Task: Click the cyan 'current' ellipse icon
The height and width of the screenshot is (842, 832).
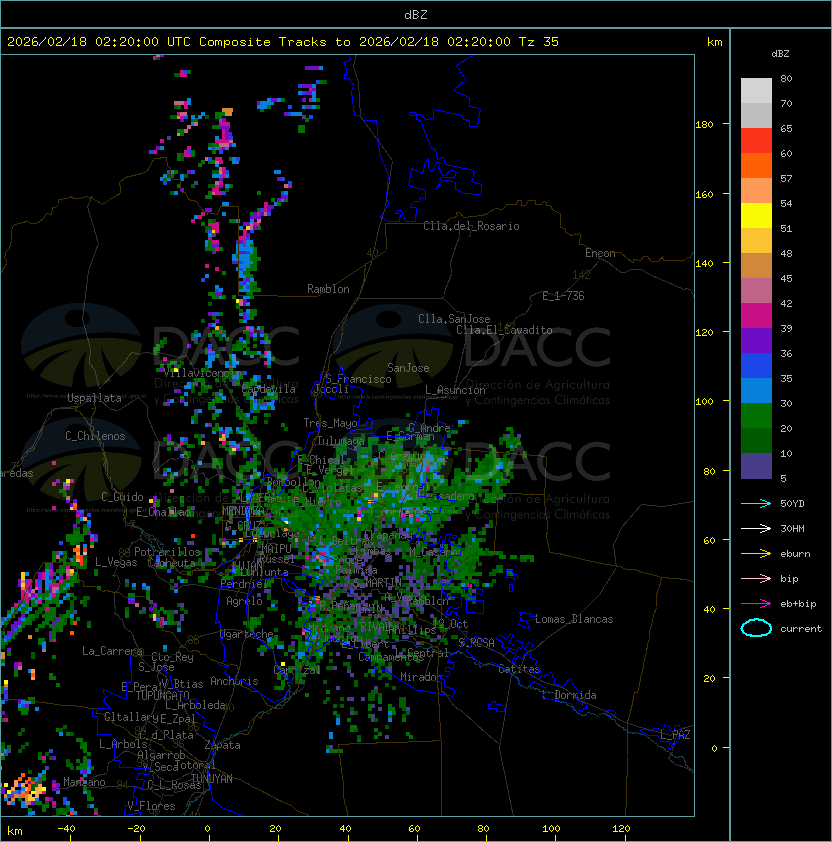Action: 756,628
